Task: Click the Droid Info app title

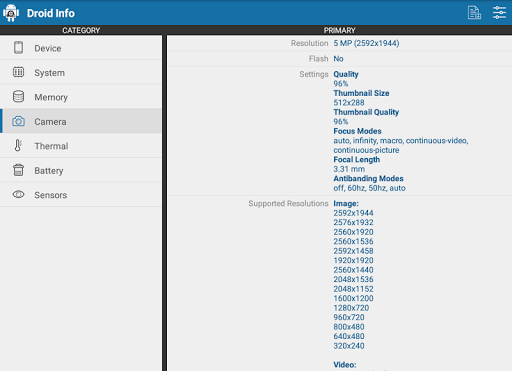Action: 51,13
